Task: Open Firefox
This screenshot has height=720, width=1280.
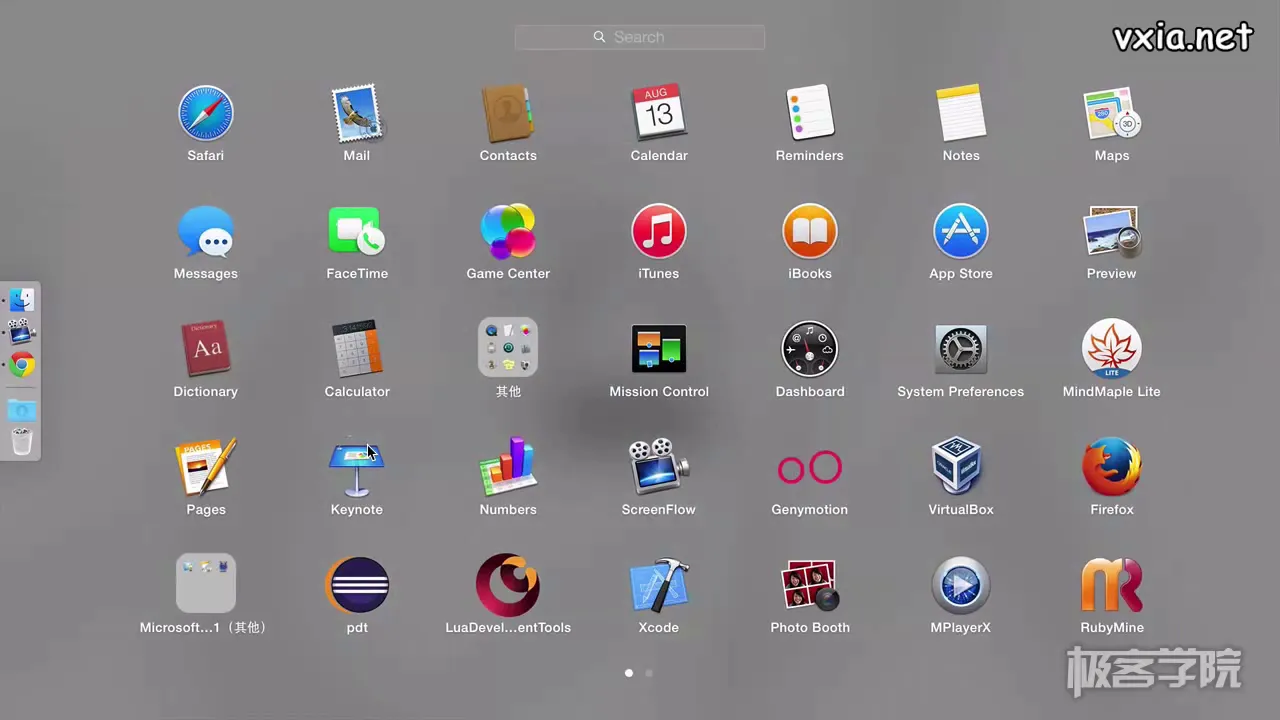Action: 1112,467
